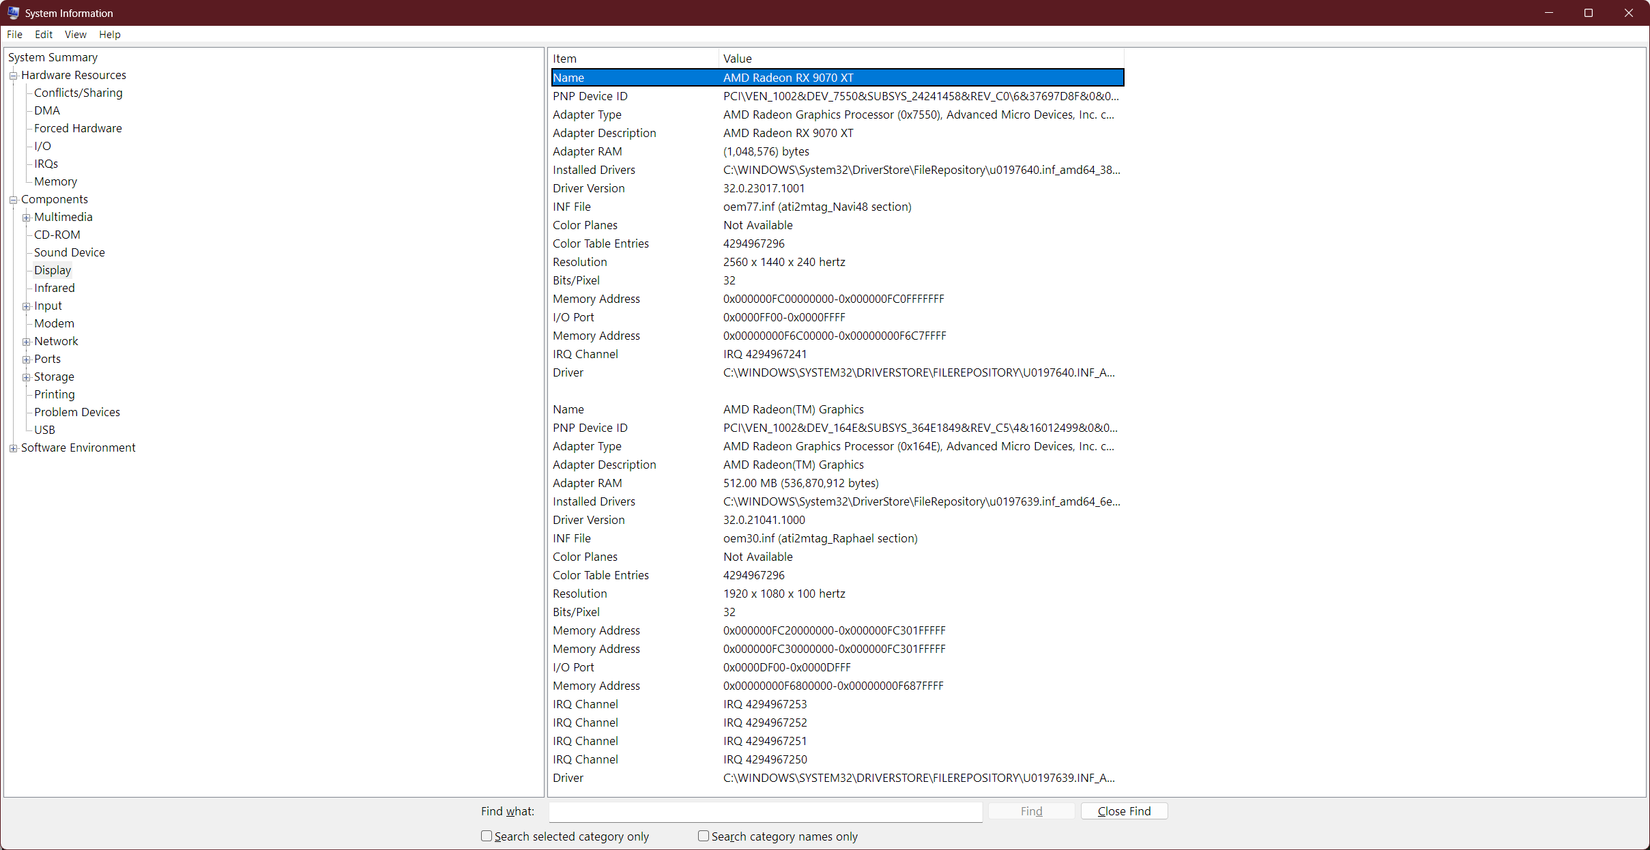Screen dimensions: 1650x850
Task: Click the Close Find button
Action: click(1124, 811)
